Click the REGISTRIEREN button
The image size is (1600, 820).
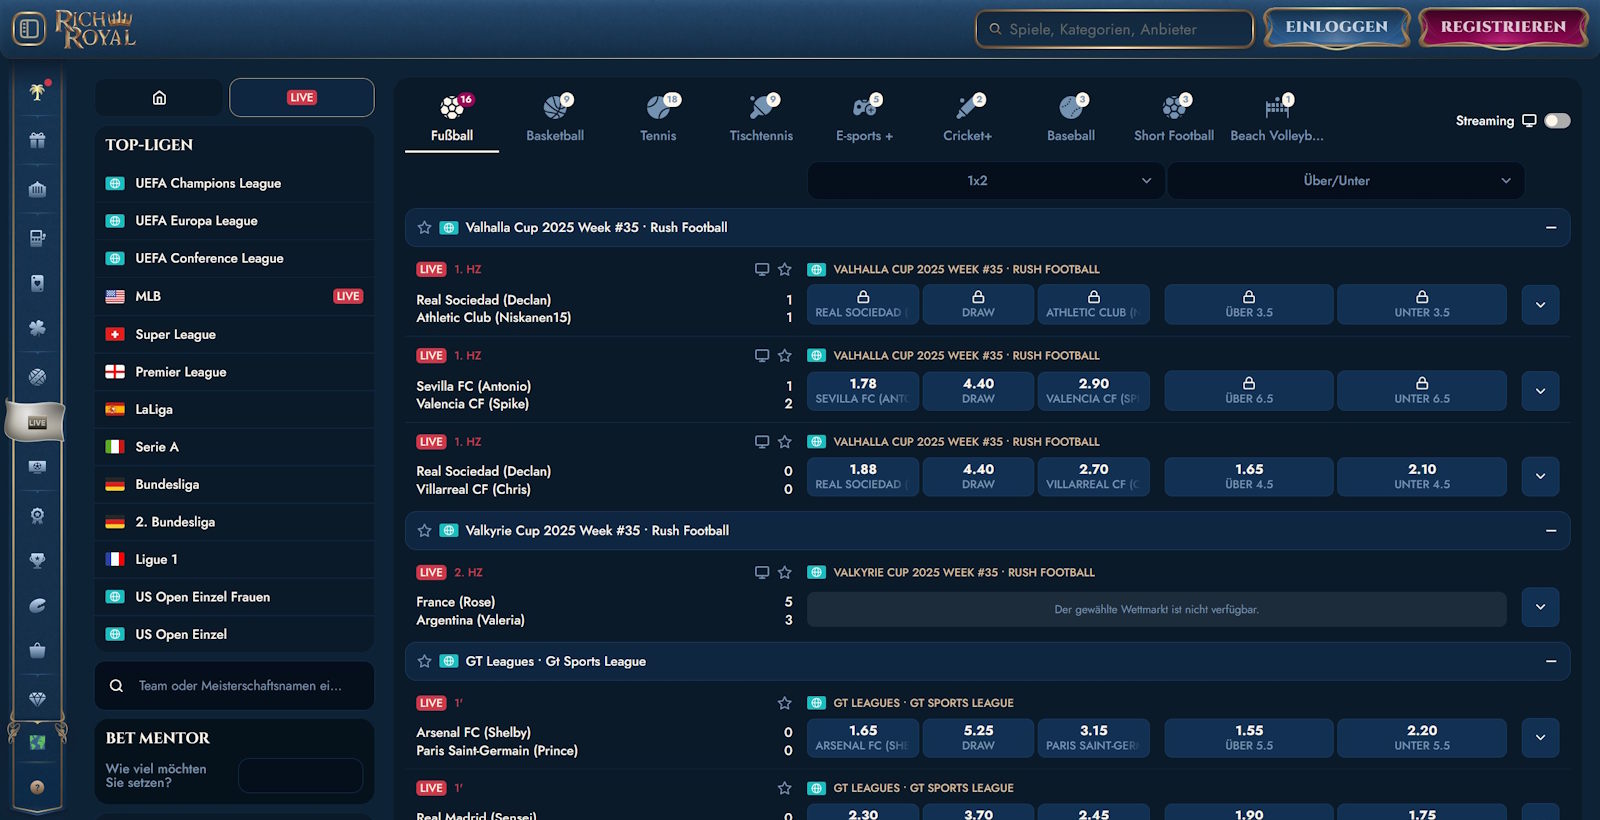click(1502, 27)
